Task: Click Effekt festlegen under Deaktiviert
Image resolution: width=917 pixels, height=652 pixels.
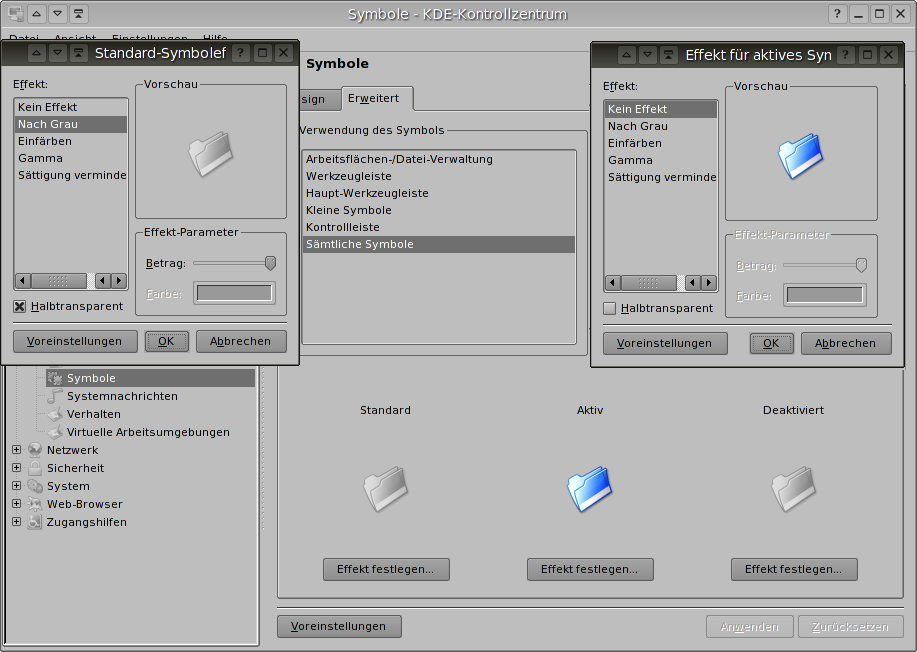Action: (794, 569)
